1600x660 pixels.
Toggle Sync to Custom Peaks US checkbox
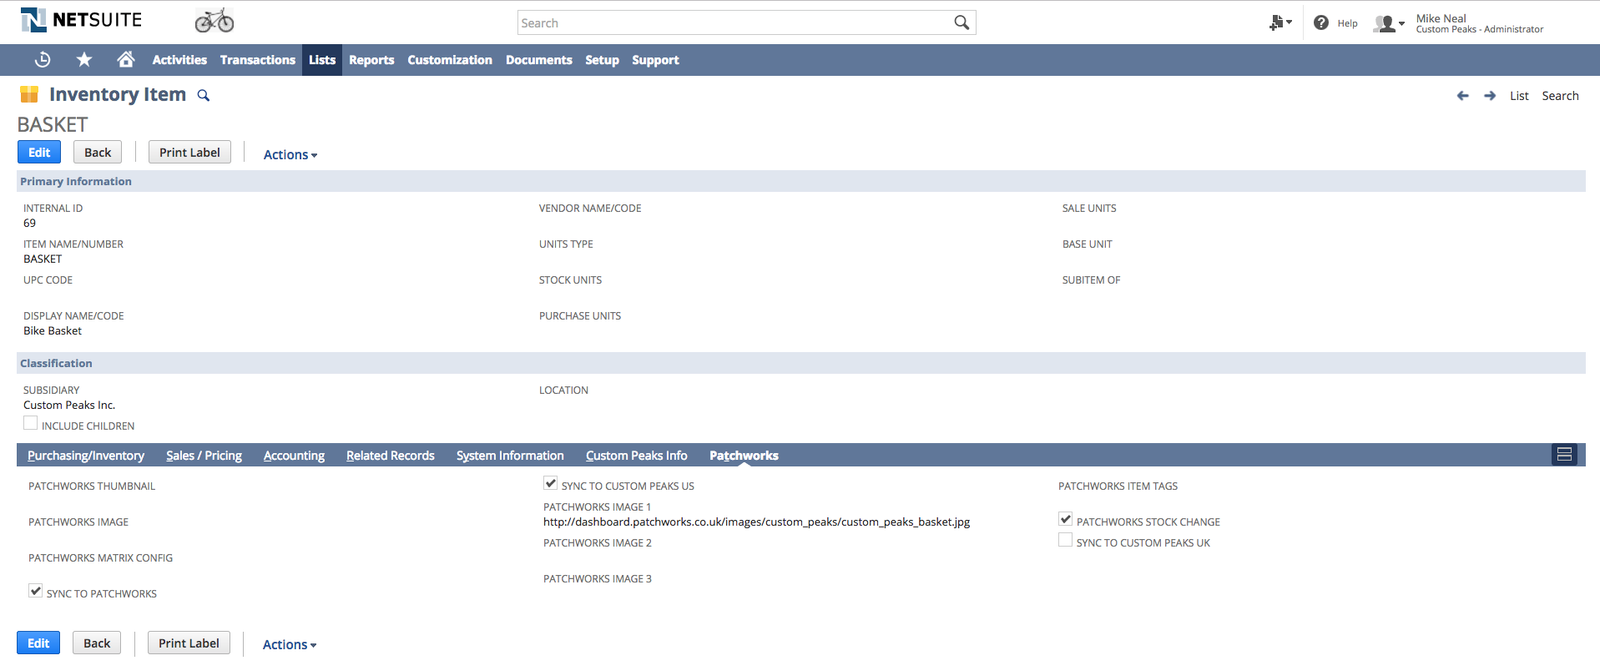point(550,483)
